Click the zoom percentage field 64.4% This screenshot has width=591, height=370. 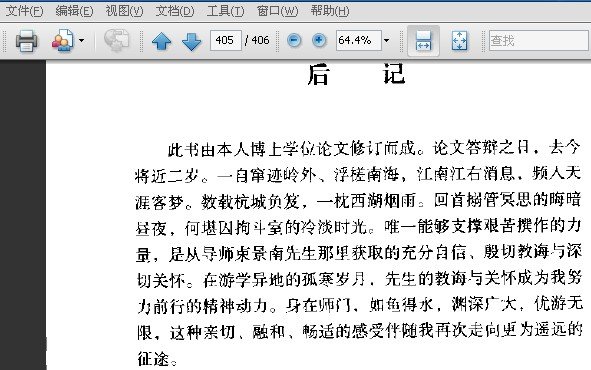pos(358,40)
